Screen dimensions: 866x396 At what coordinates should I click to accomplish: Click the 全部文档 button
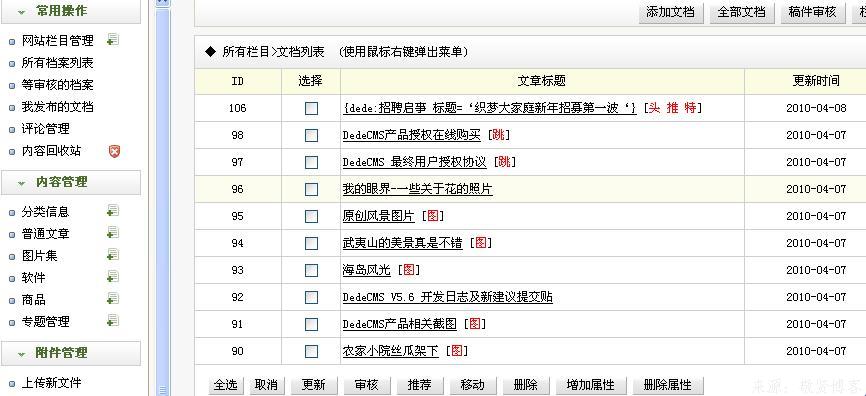pos(741,12)
